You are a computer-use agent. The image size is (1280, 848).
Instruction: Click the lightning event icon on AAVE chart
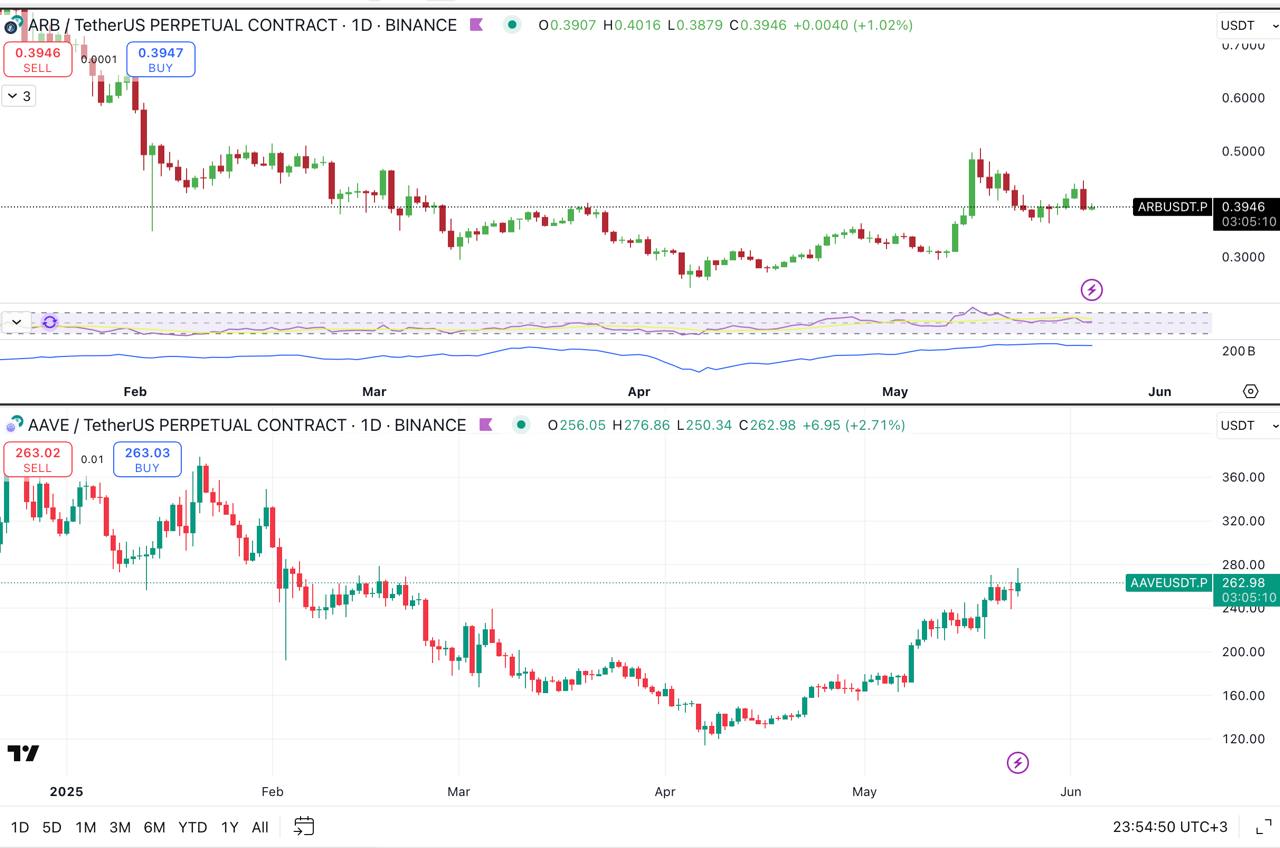pyautogui.click(x=1017, y=763)
